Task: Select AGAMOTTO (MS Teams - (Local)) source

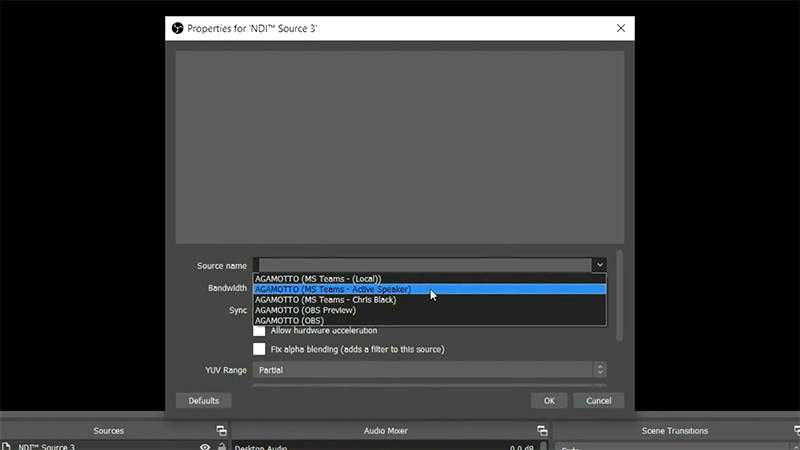Action: 429,279
